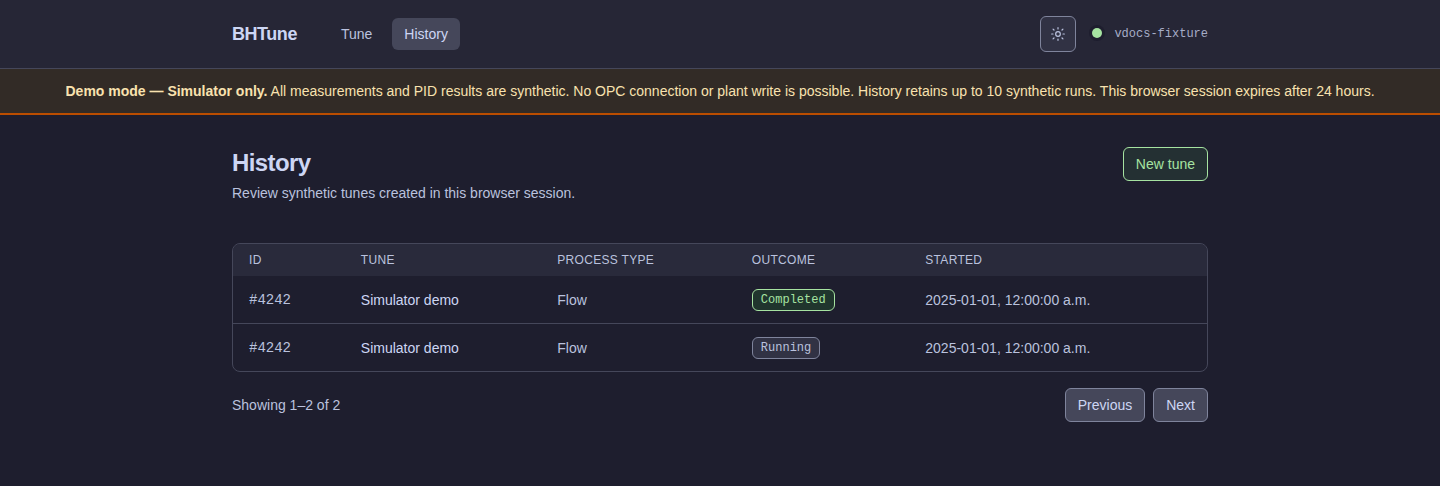Click the Completed outcome badge
Viewport: 1440px width, 486px height.
click(x=793, y=299)
